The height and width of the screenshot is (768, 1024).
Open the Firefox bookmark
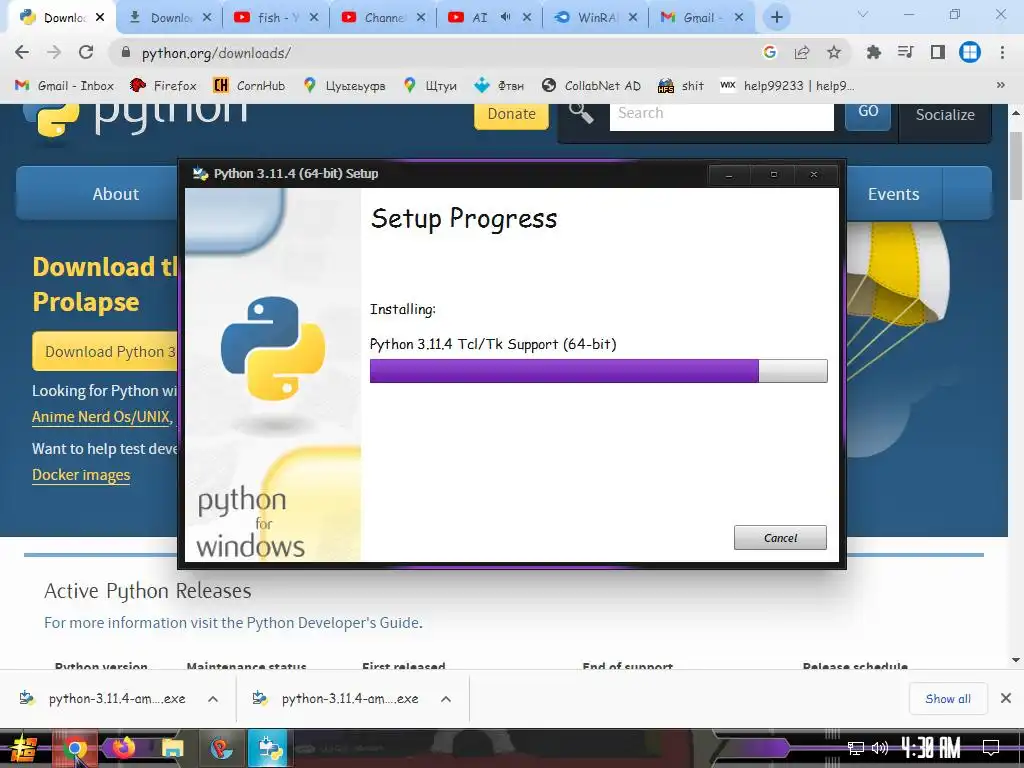coord(163,86)
